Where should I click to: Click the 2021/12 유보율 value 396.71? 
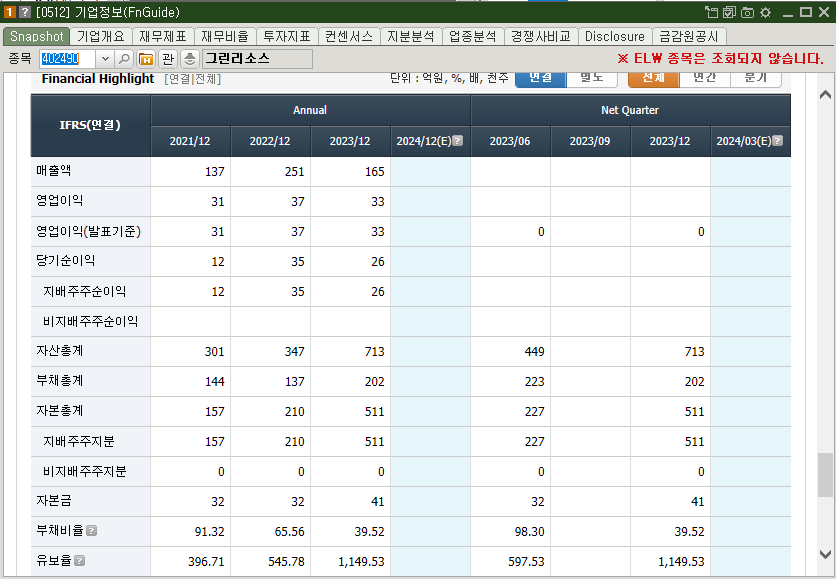point(206,561)
